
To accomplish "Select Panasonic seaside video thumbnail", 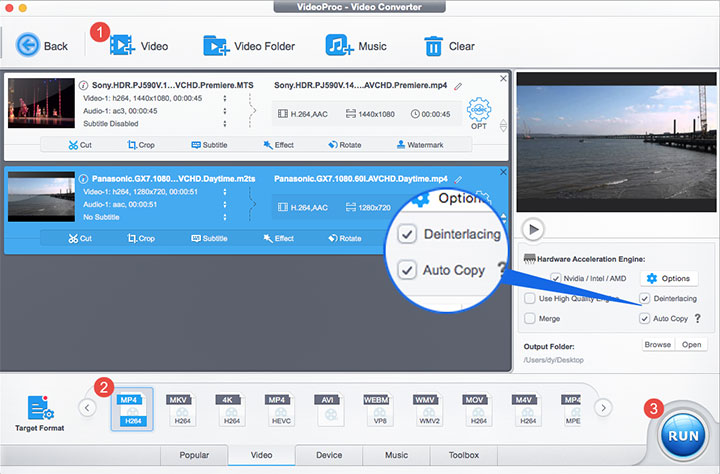I will (x=41, y=197).
